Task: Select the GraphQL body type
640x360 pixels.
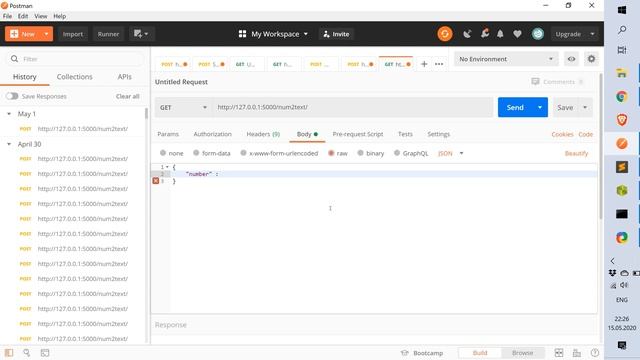Action: click(397, 153)
